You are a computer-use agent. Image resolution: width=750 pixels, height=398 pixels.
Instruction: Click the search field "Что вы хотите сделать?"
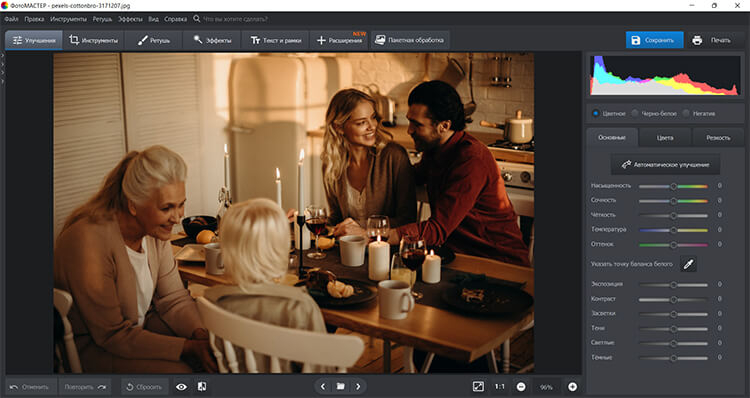235,19
